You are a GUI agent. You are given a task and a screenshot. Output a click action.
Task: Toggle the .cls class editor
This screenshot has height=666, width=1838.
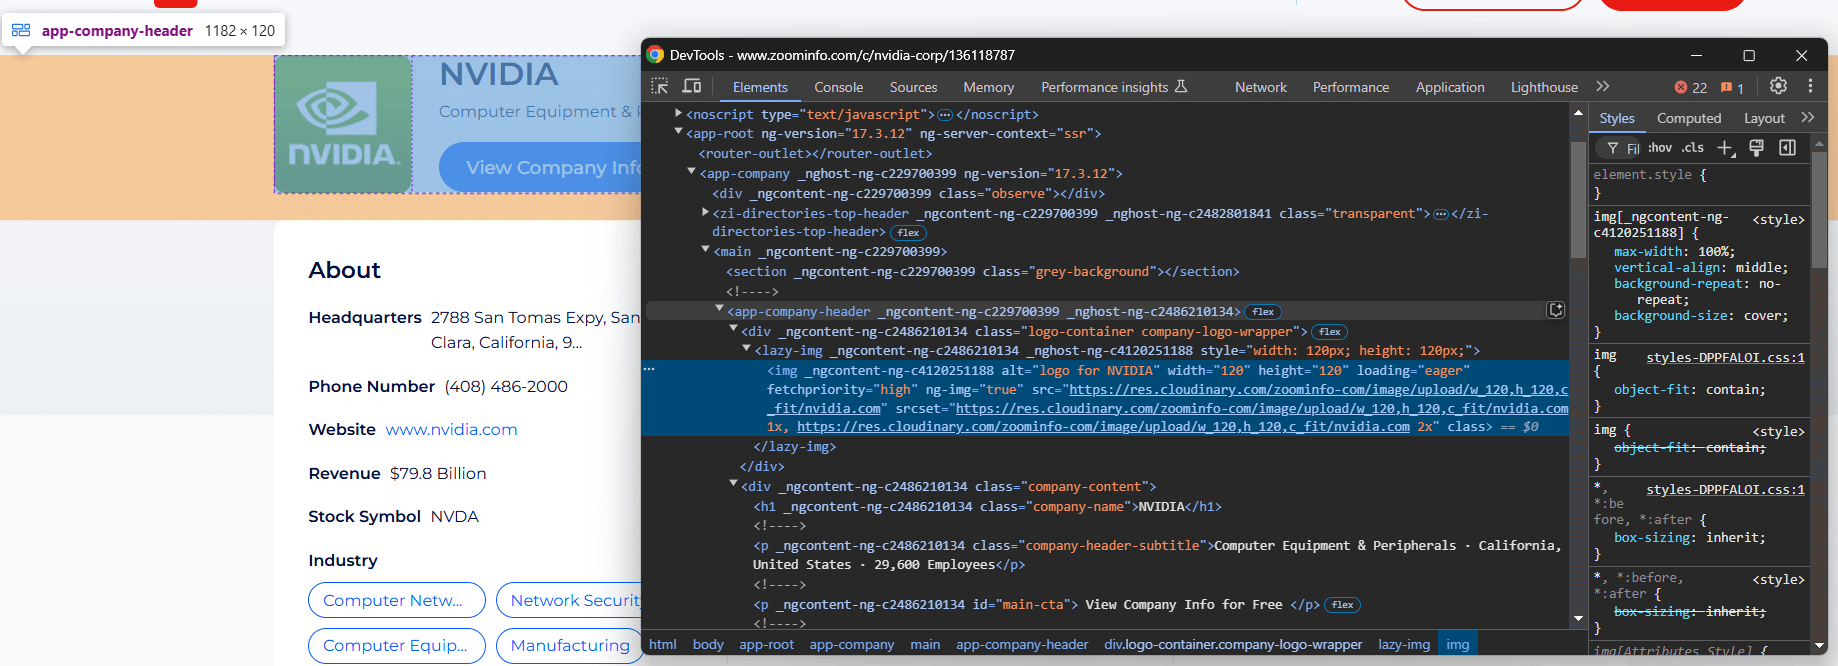(1692, 148)
